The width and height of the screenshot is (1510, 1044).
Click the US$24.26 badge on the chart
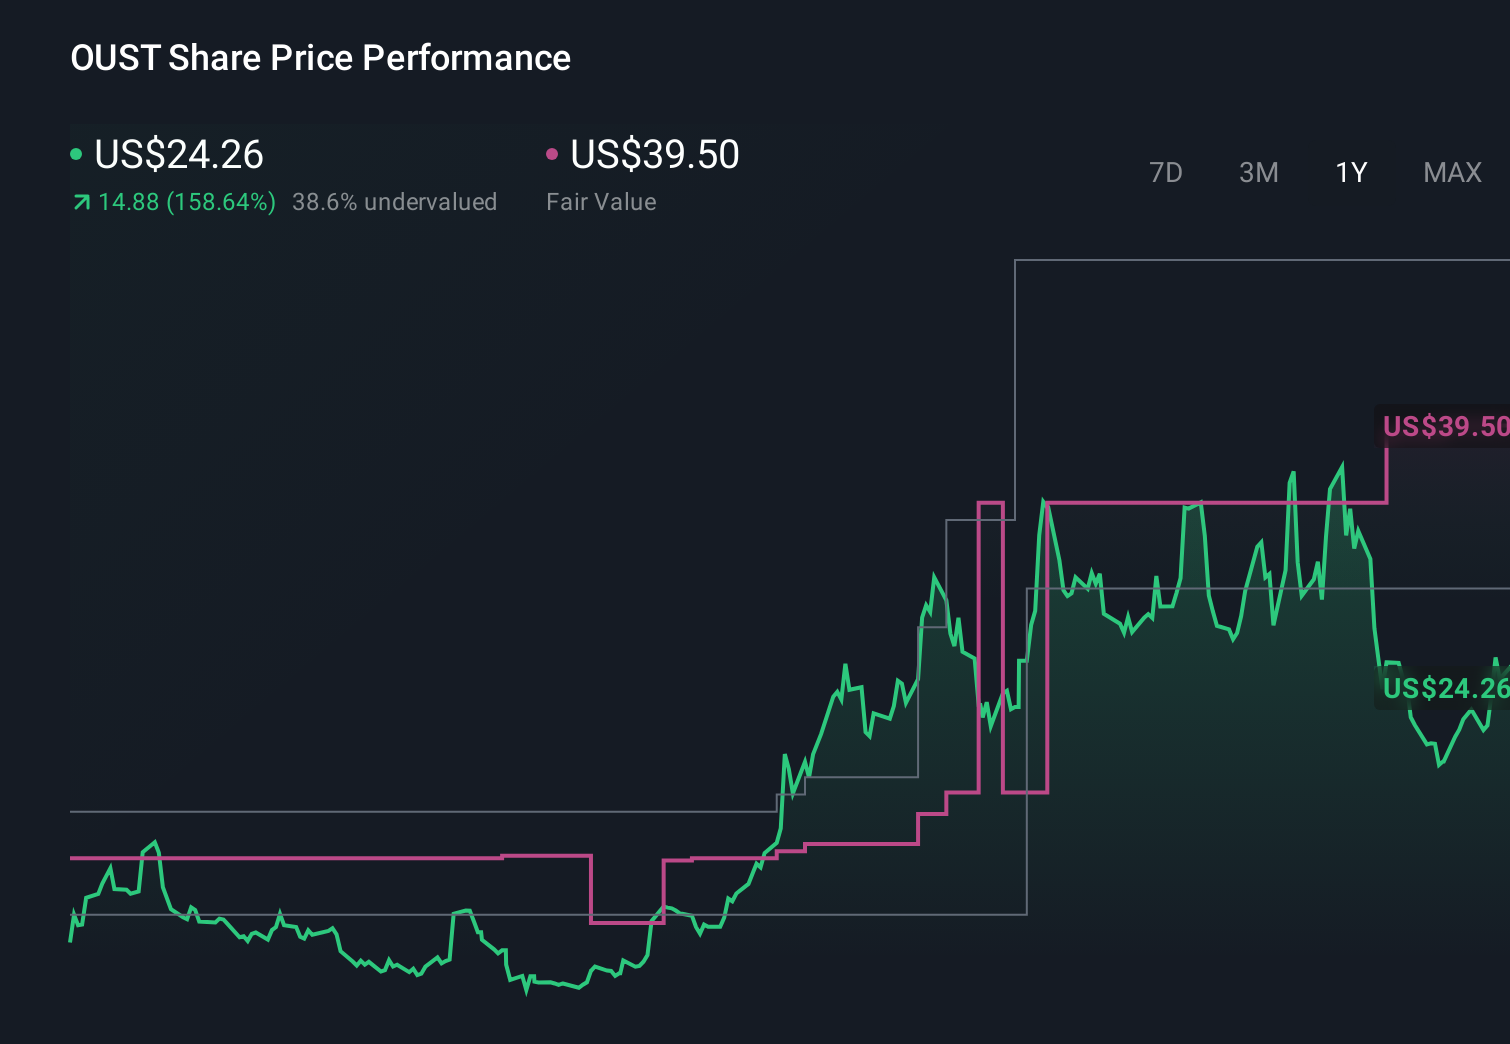pos(1444,688)
